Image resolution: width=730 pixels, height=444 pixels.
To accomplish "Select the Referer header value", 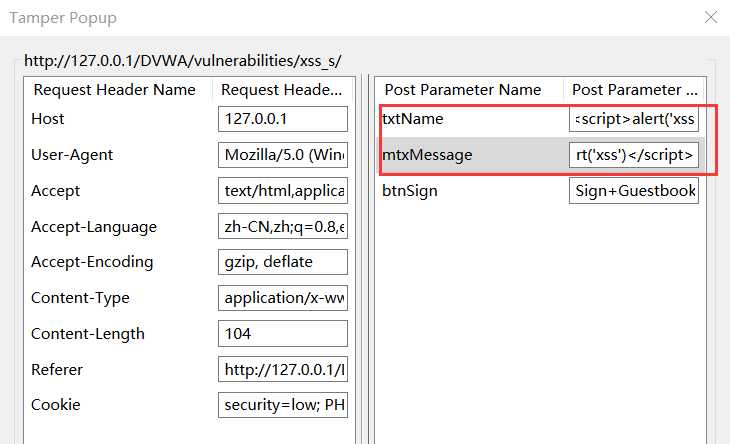I will coord(282,370).
